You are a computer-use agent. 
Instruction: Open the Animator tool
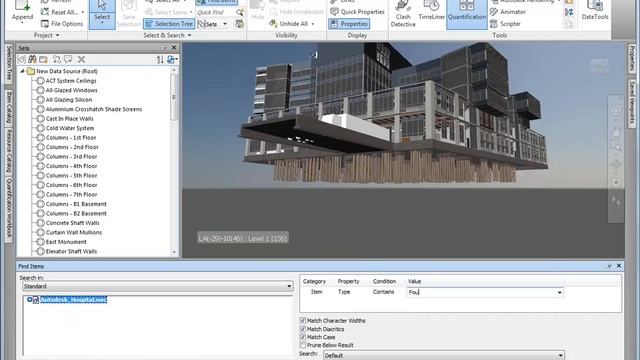[508, 12]
